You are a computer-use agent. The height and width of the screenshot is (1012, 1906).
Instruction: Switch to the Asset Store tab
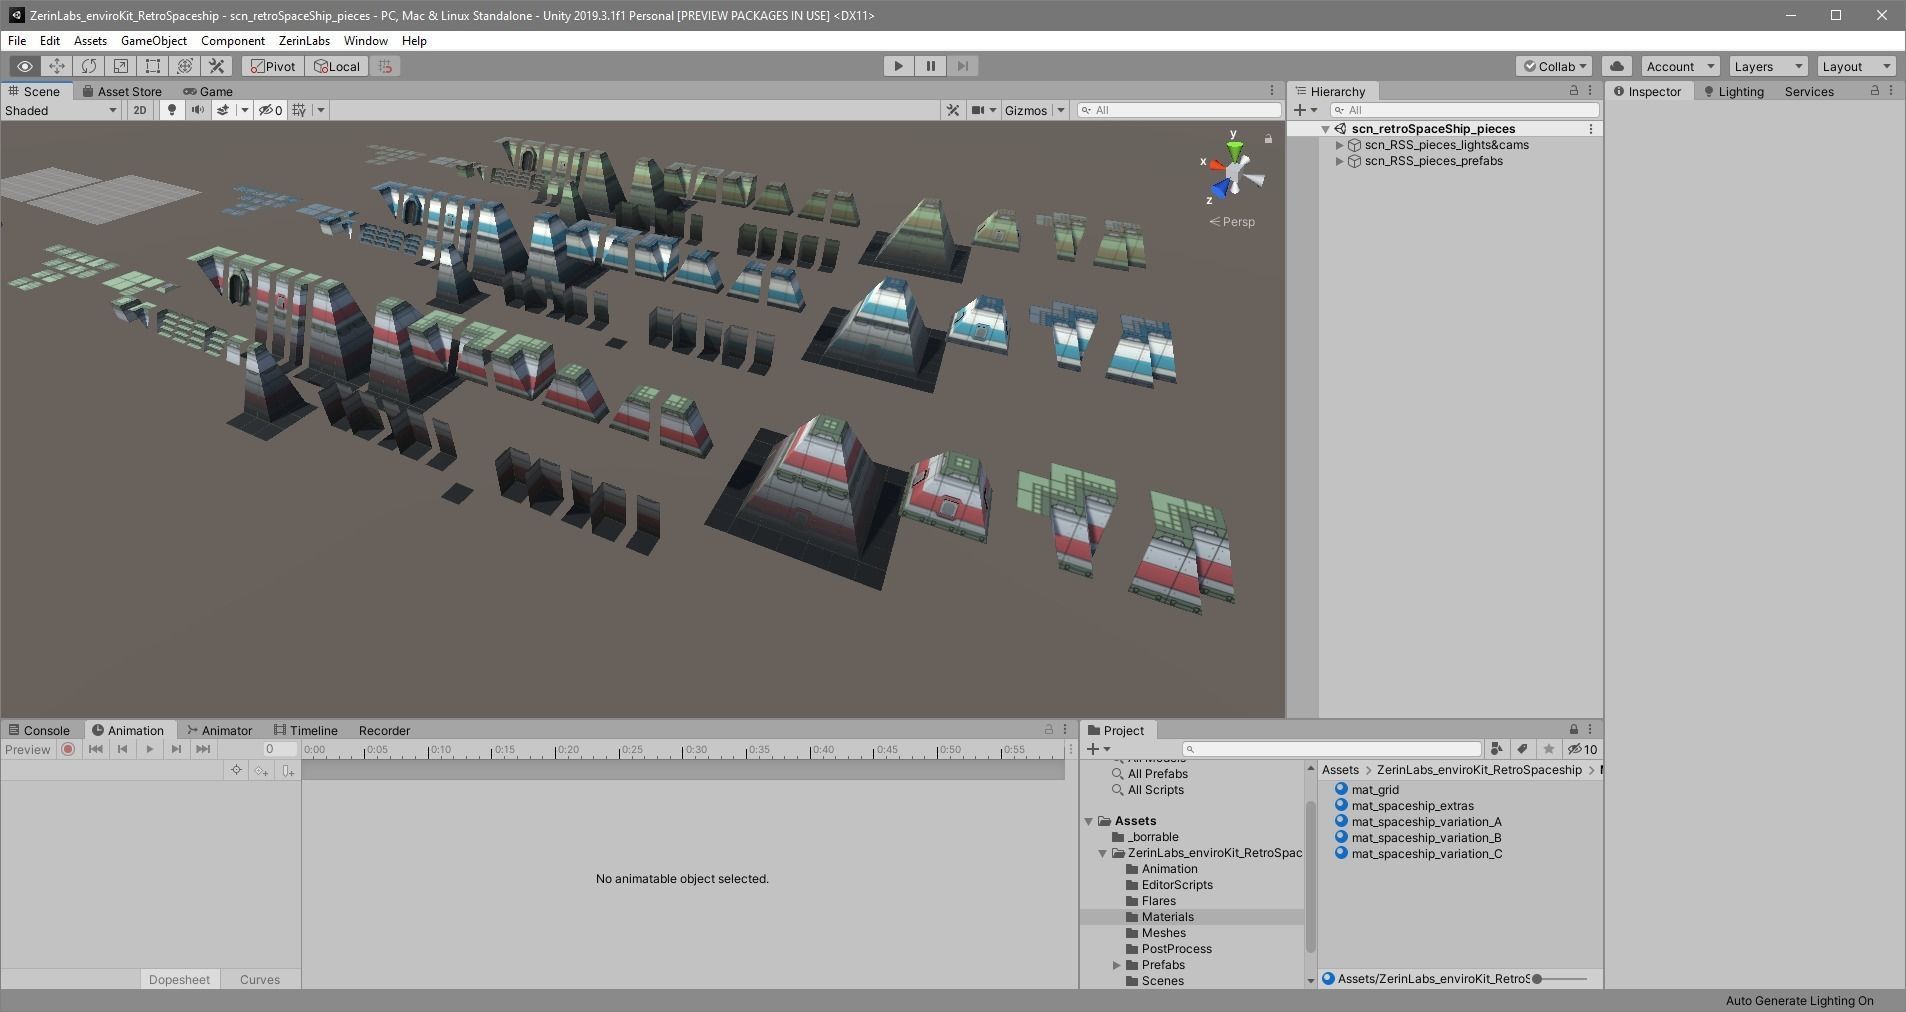[x=122, y=91]
